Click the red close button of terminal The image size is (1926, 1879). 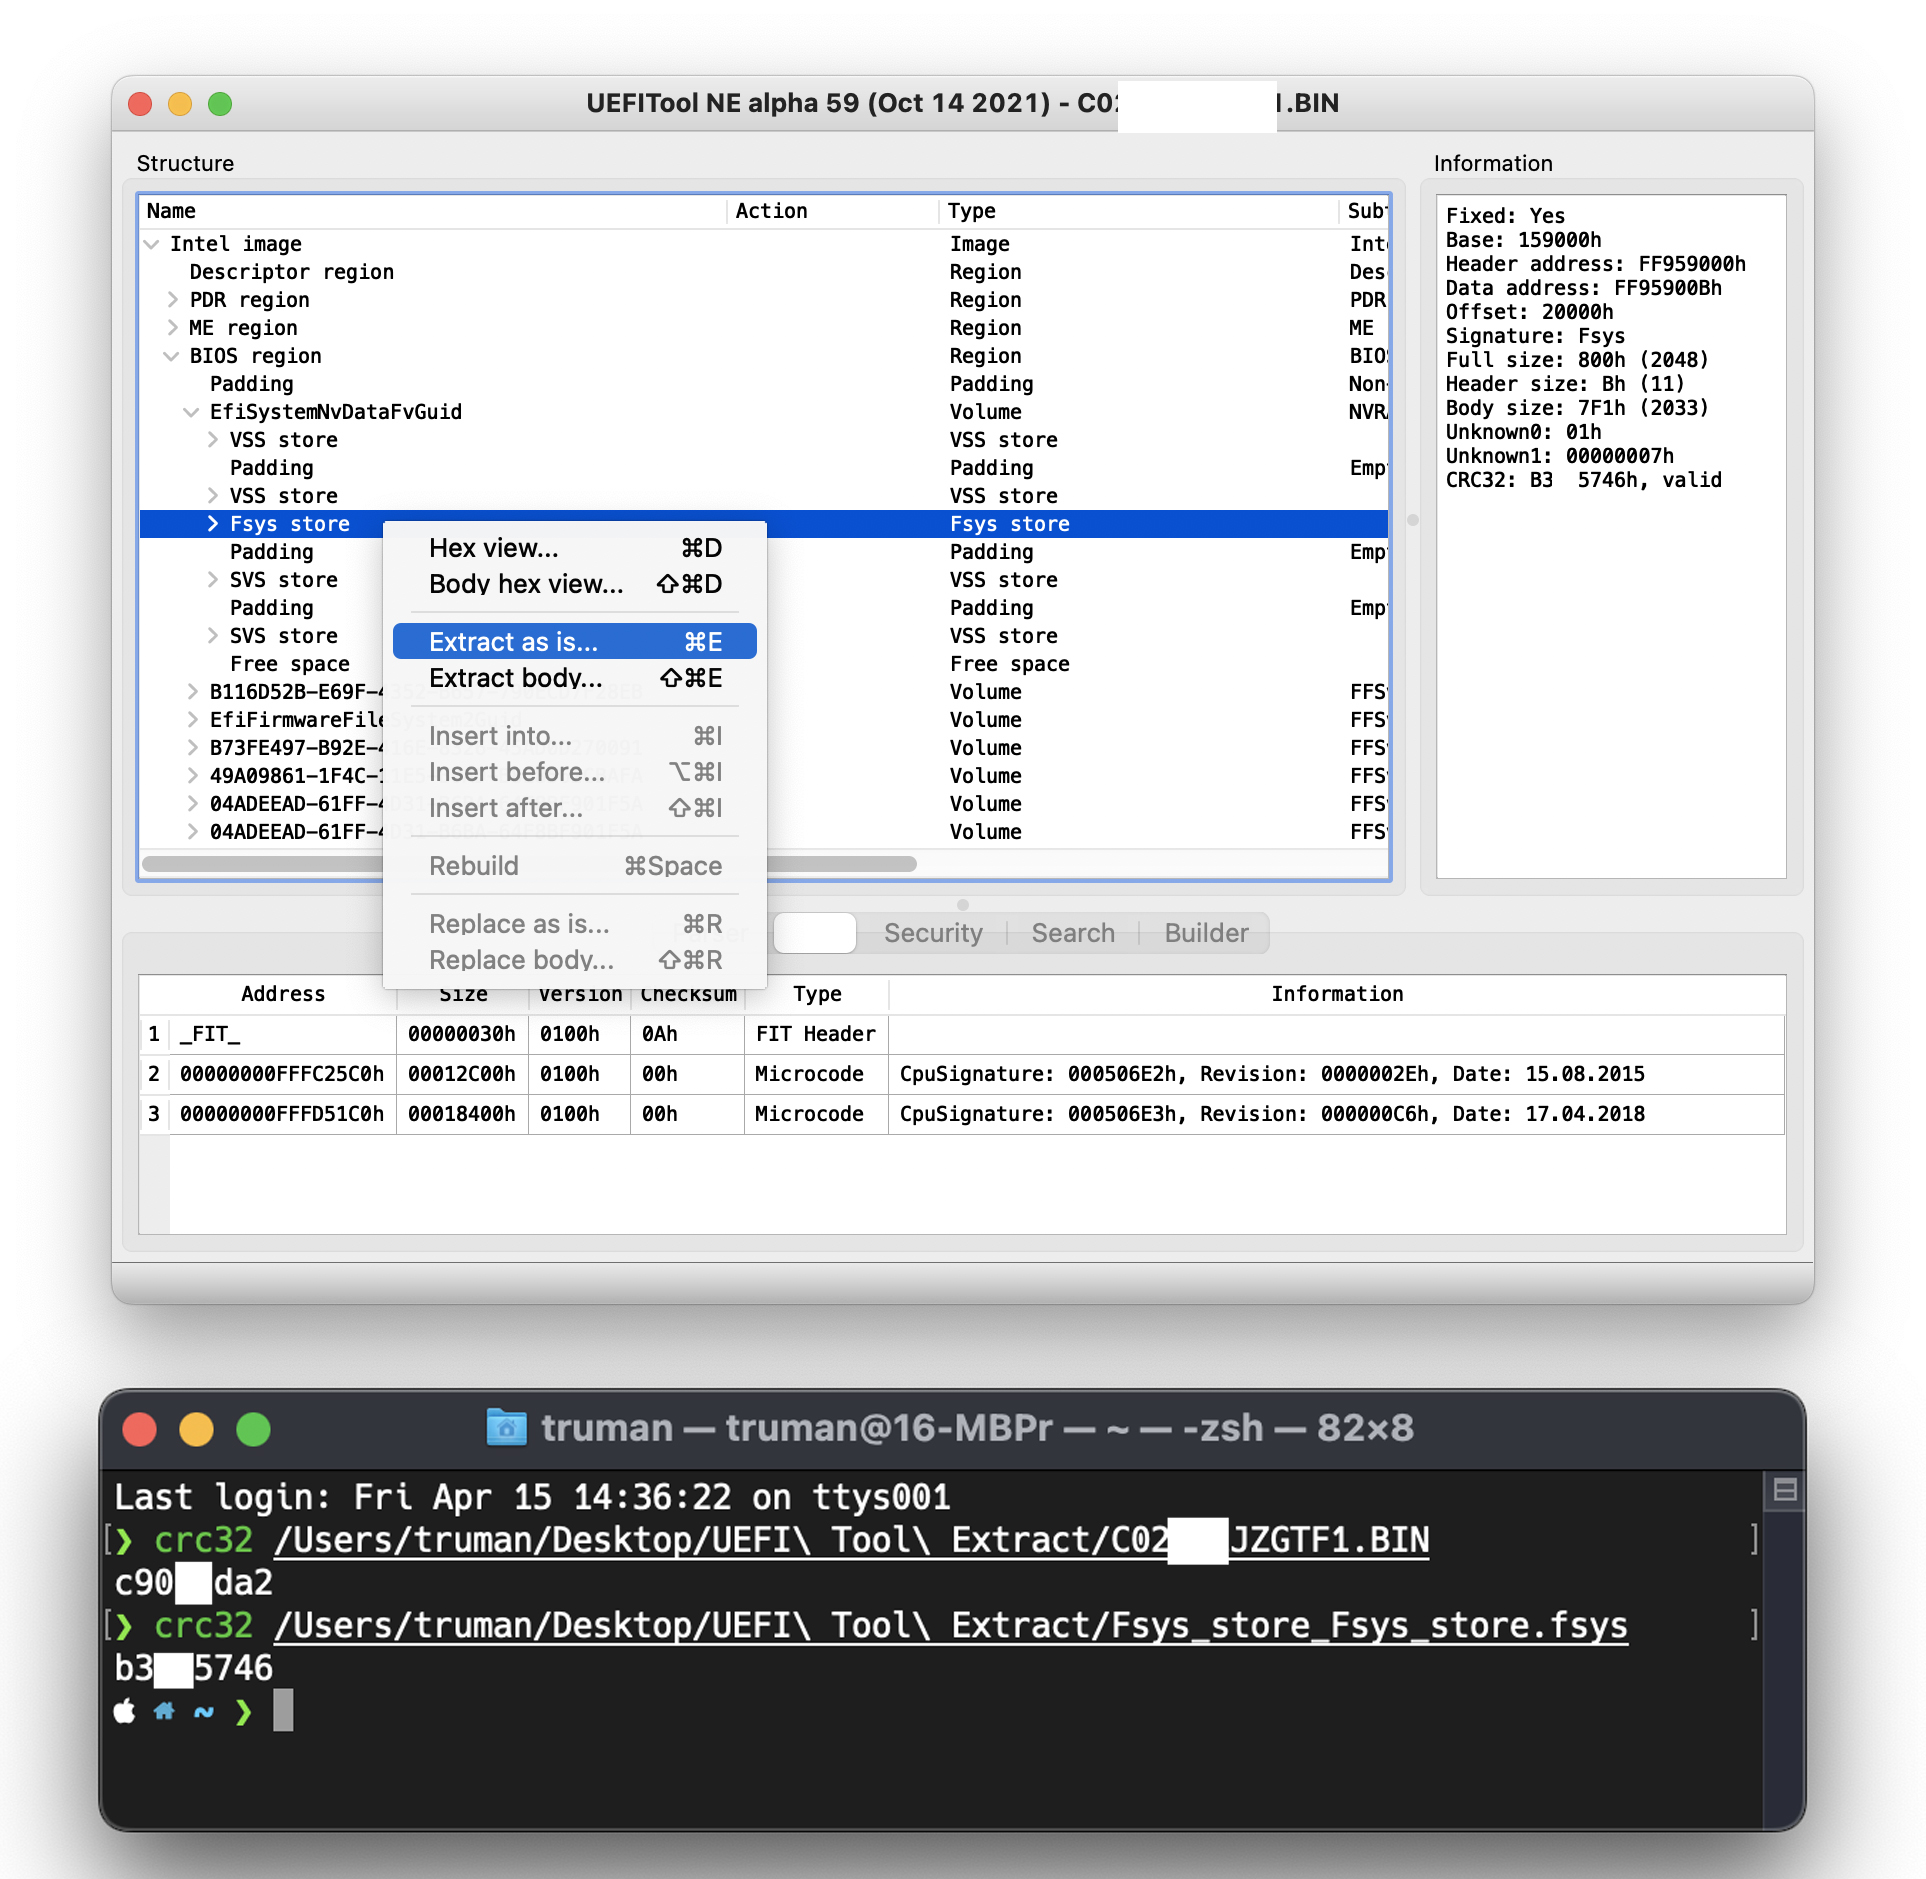click(x=140, y=1429)
